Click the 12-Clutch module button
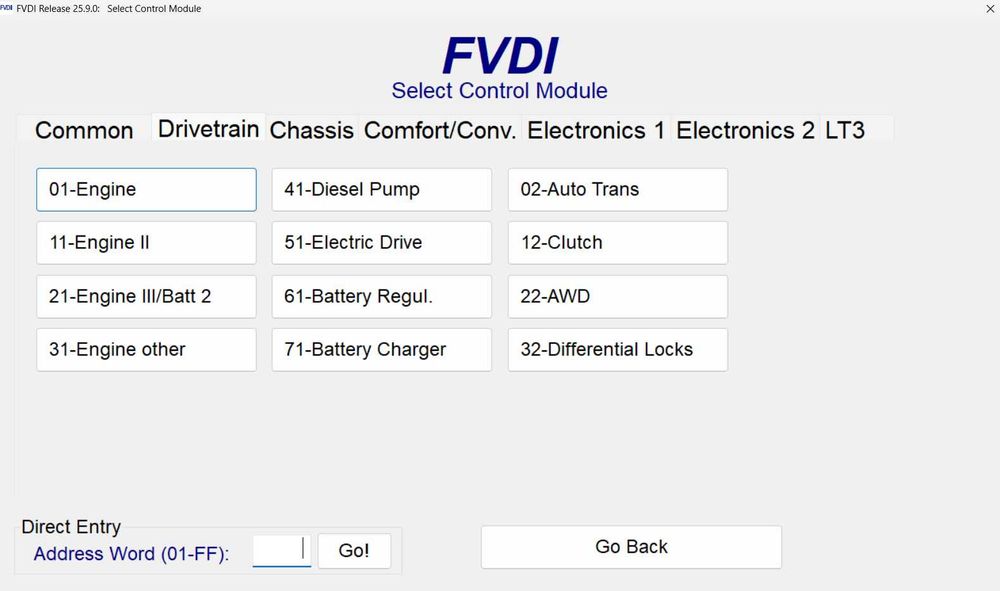This screenshot has width=1000, height=591. 617,243
